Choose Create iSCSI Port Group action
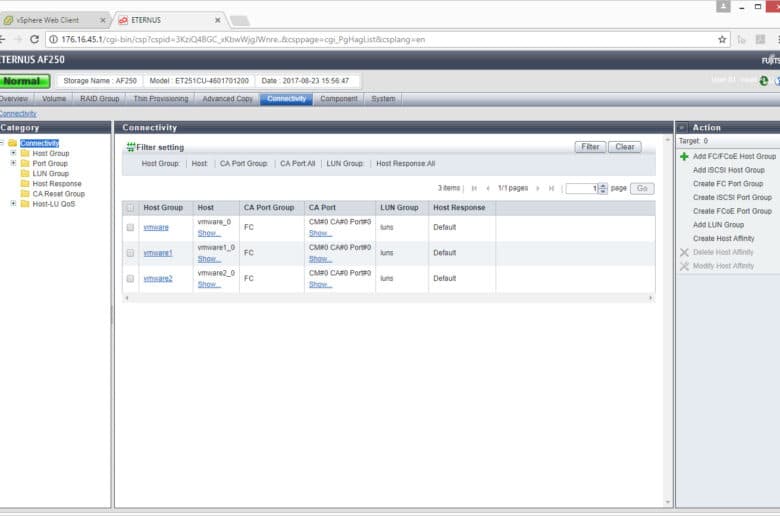 [x=732, y=198]
